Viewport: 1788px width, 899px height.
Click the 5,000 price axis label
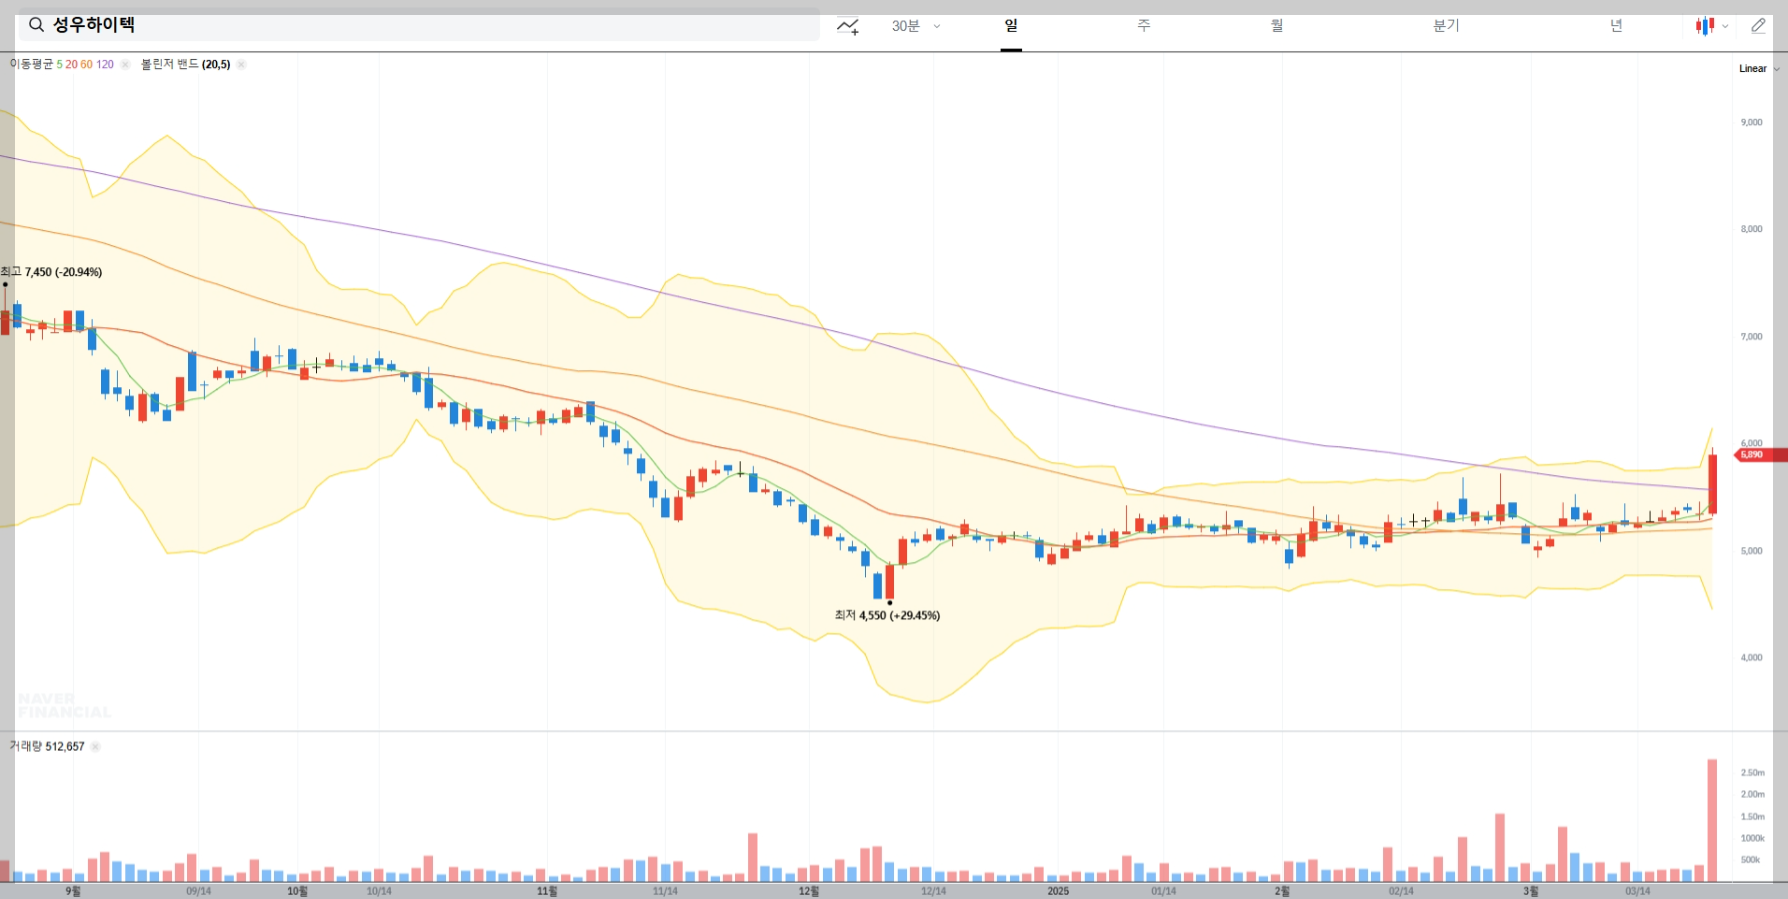(1751, 551)
